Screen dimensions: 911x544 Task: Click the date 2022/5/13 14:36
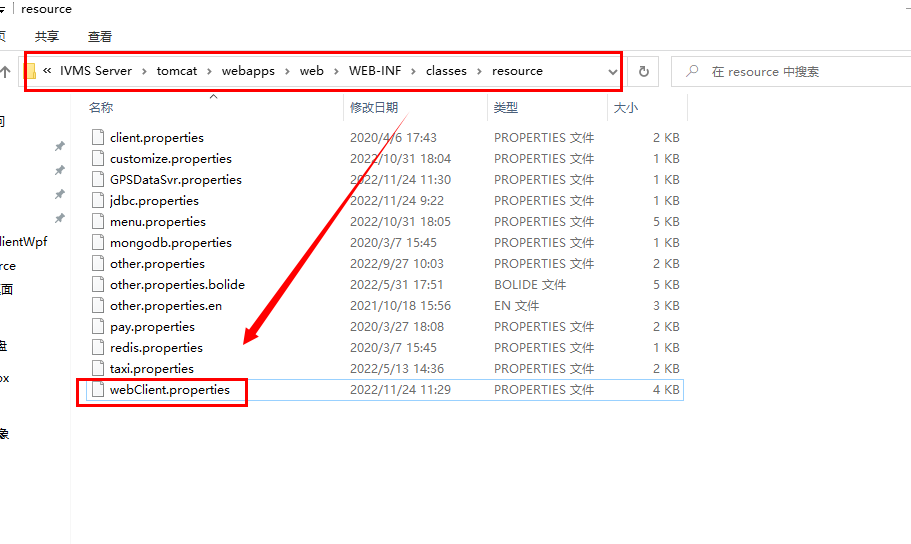tap(397, 368)
